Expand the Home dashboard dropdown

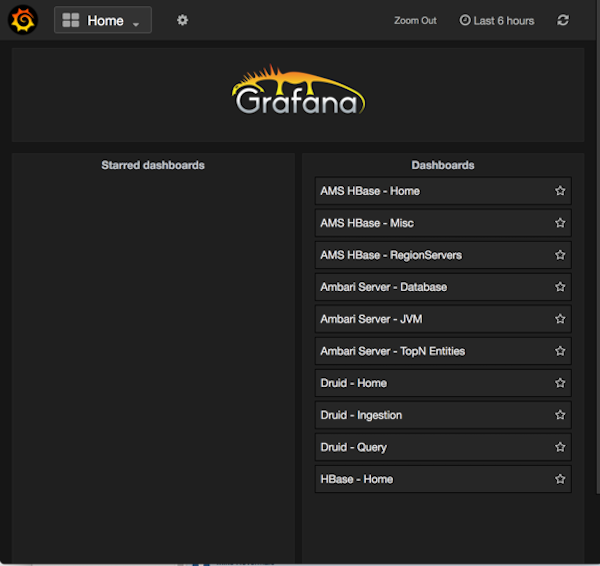135,21
